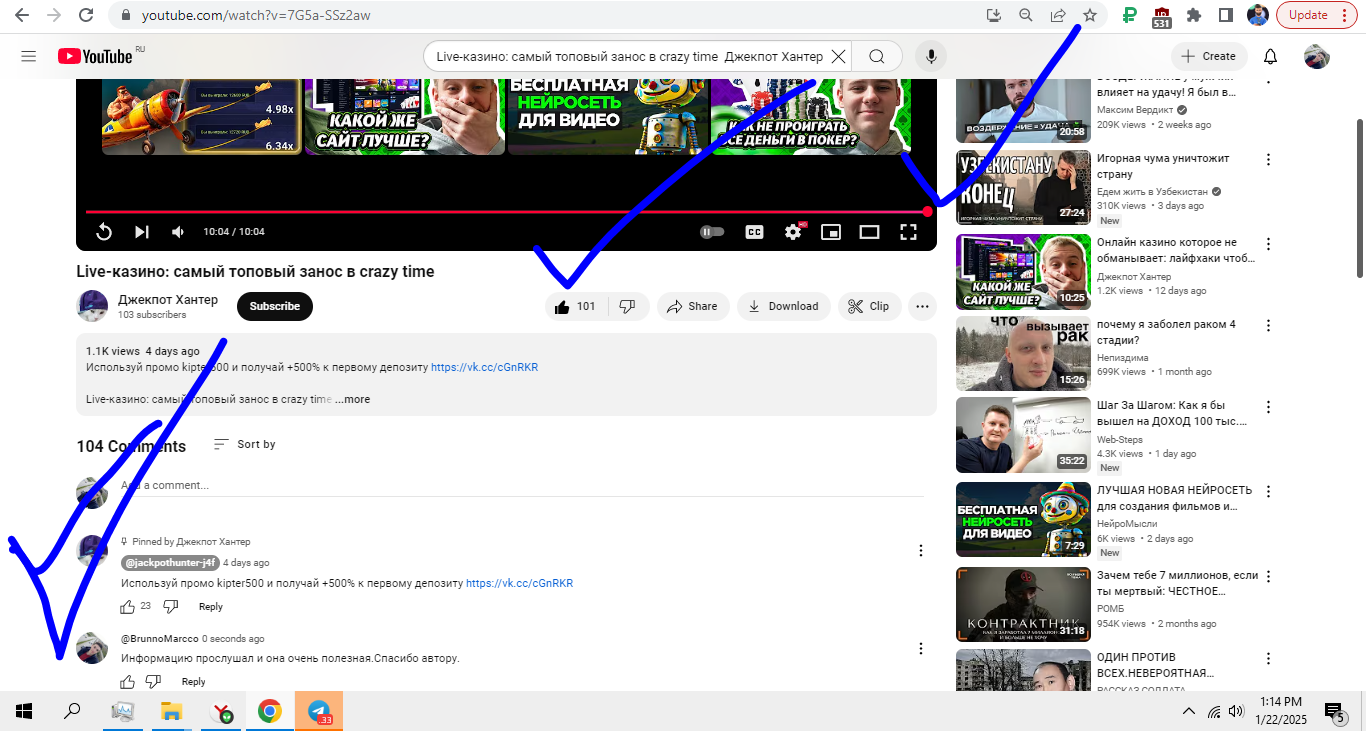Like the pinned comment with 23 likes

(128, 607)
